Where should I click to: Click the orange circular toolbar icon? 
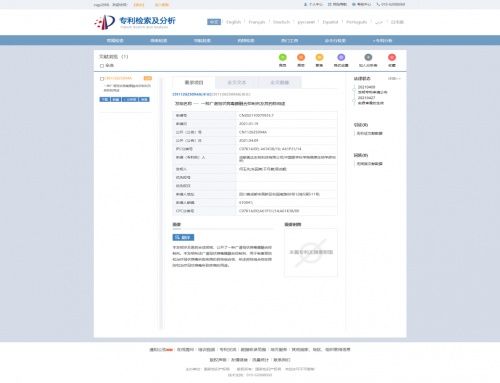[301, 57]
